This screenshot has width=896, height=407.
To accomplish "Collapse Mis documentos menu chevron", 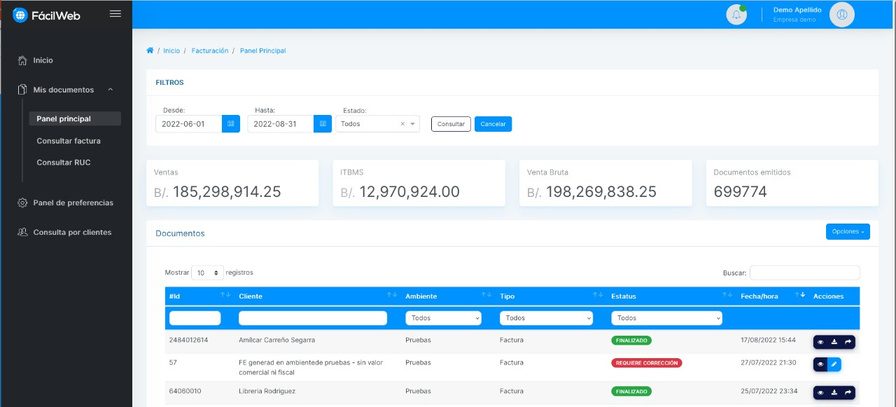I will click(x=110, y=90).
